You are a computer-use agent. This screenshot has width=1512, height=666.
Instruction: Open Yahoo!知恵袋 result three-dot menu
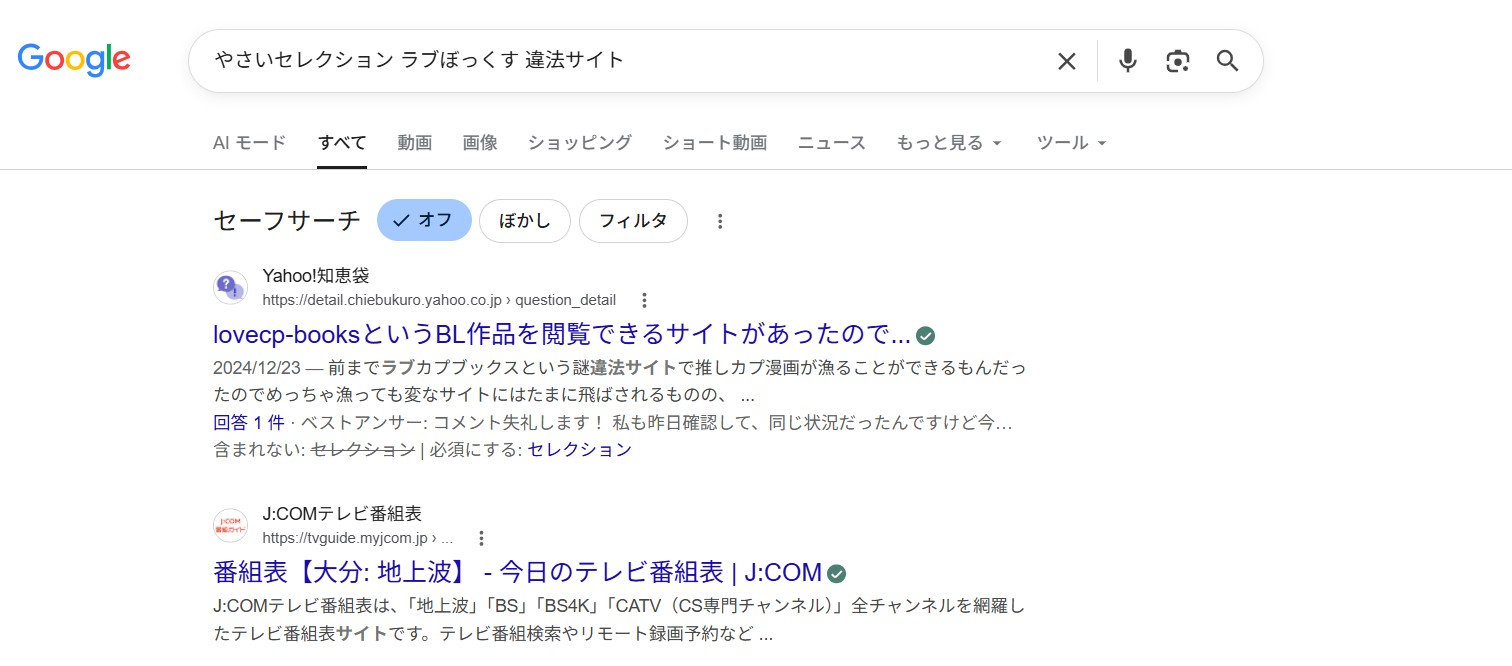coord(644,300)
